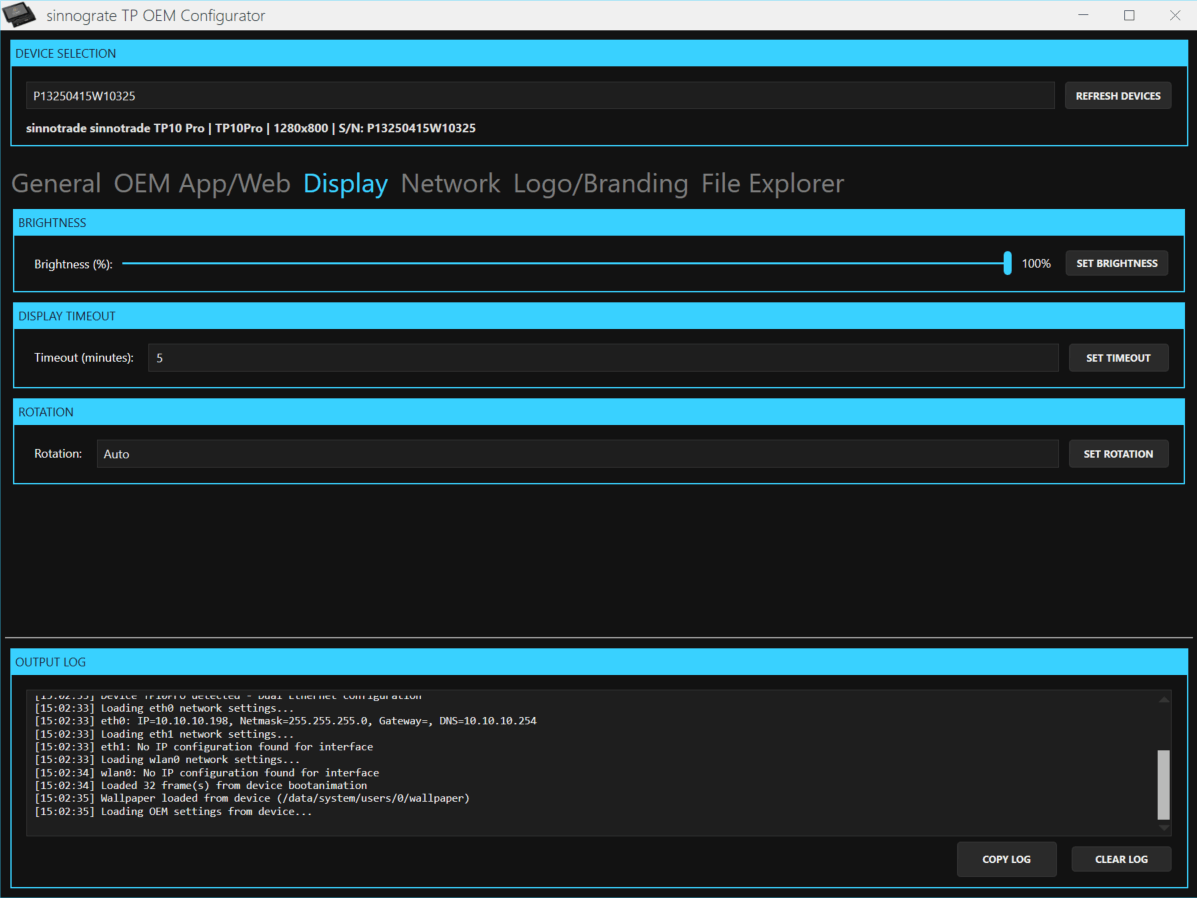
Task: Click the sinnograte app icon in the title bar
Action: pos(20,15)
